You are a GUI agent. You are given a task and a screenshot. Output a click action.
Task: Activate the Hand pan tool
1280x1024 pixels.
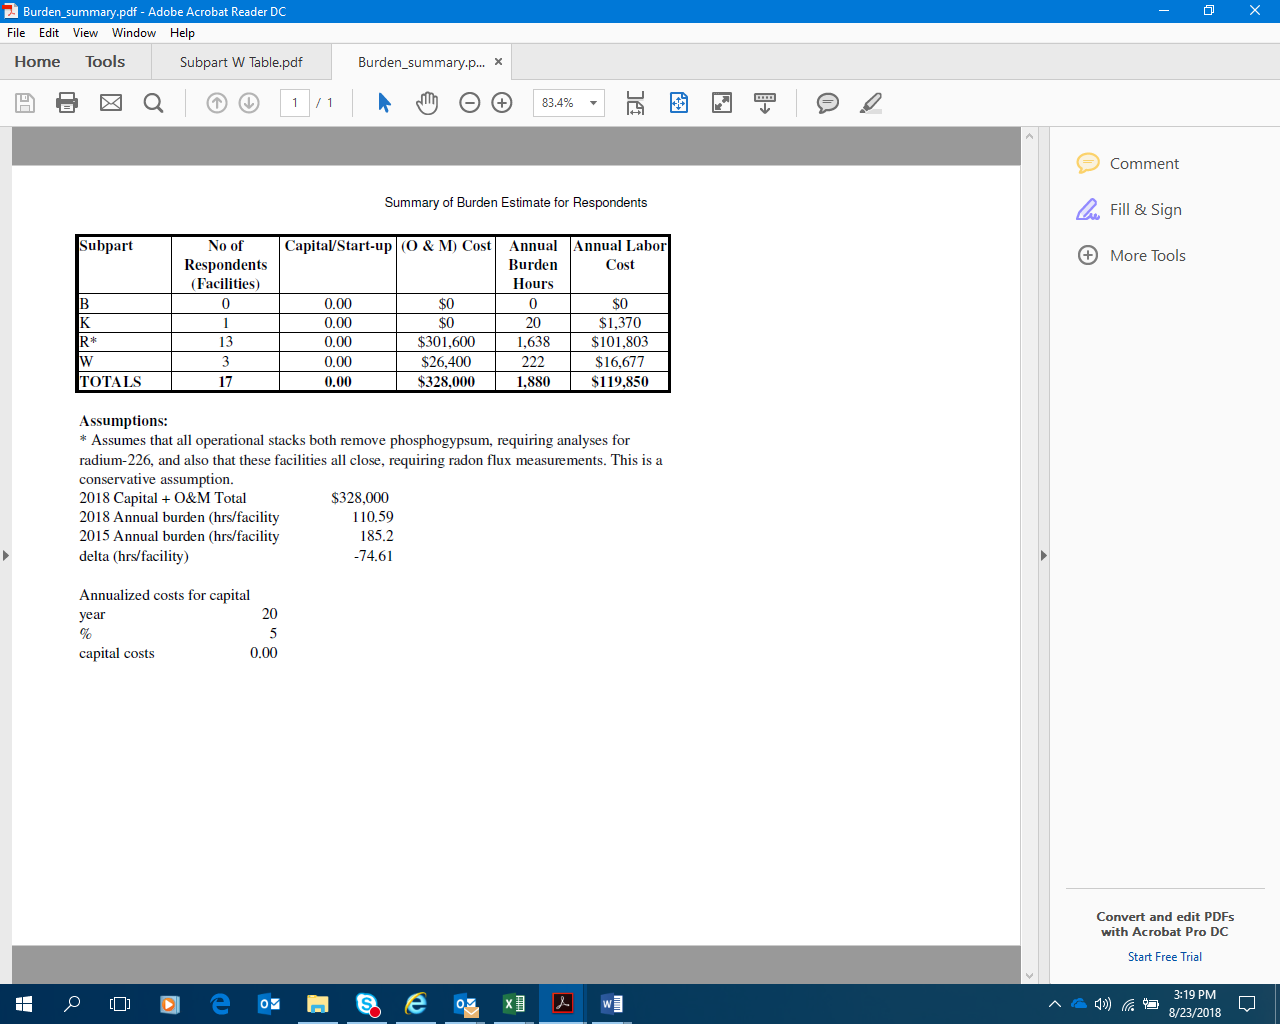point(427,102)
